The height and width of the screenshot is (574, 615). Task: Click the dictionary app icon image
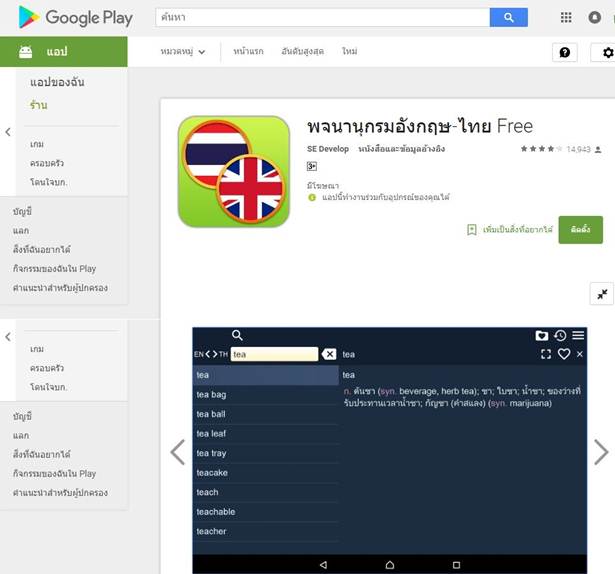[x=234, y=171]
